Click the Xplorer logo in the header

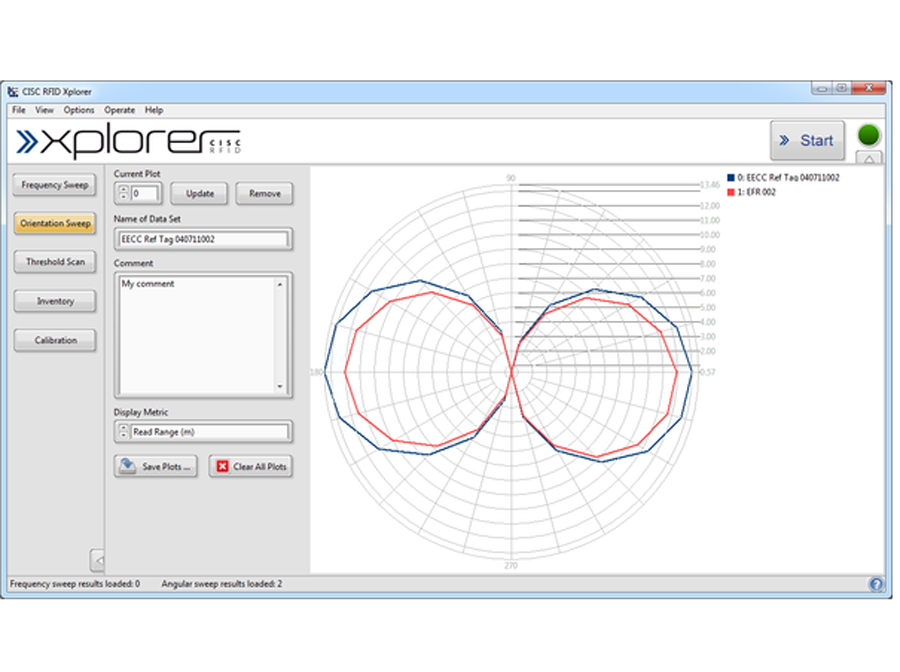(x=128, y=141)
